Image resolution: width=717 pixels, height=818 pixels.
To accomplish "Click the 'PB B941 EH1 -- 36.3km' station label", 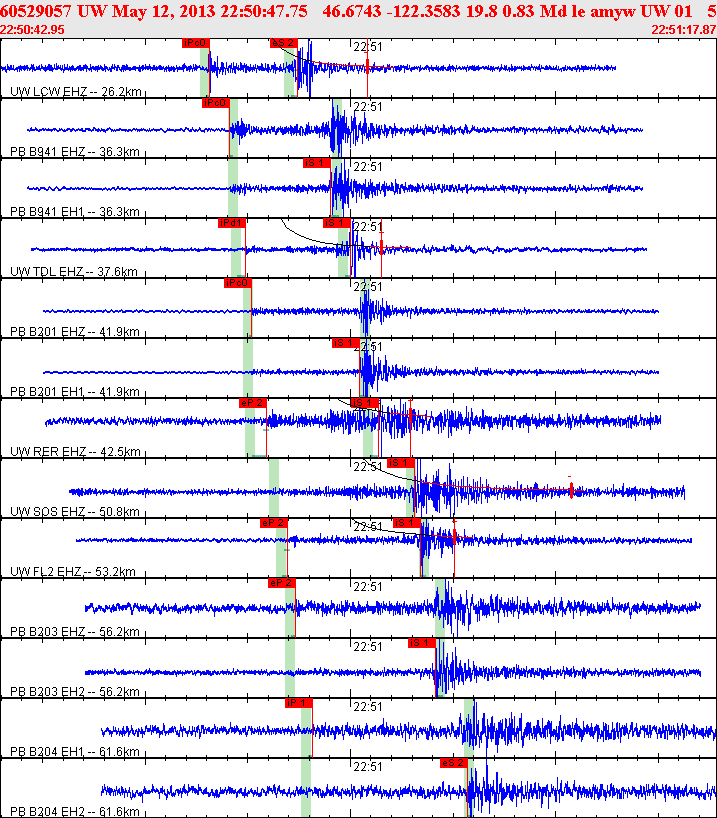I will pyautogui.click(x=75, y=212).
